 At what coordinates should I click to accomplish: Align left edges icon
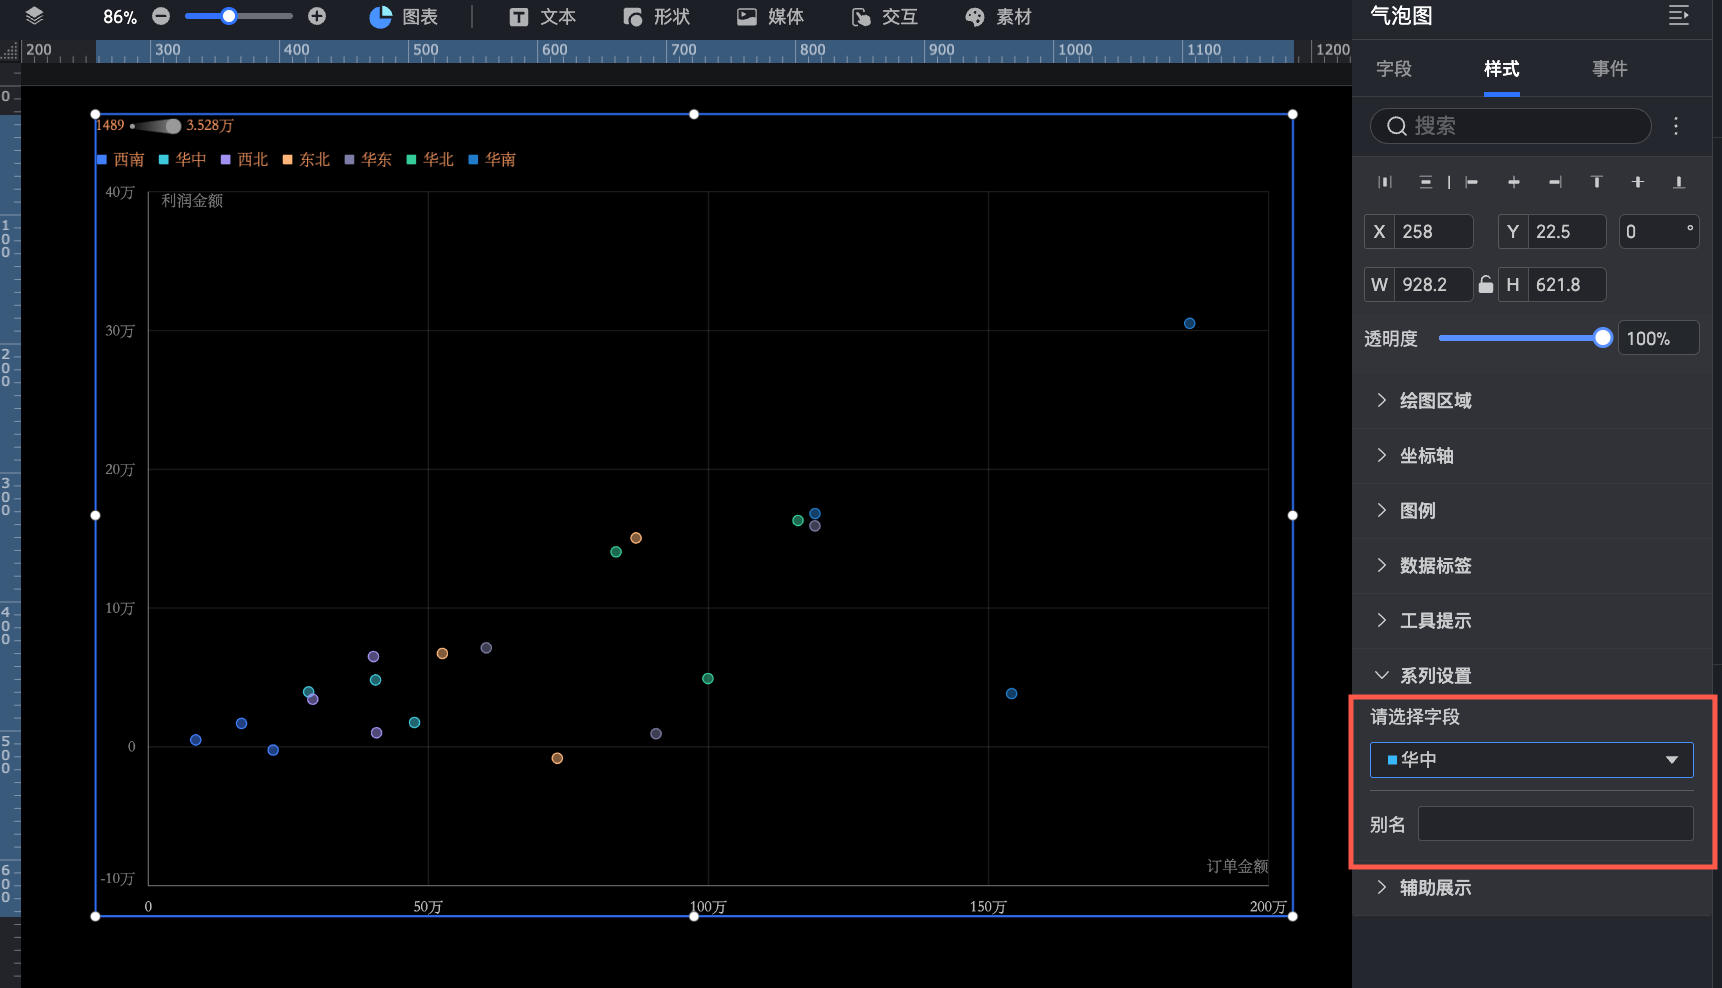[1471, 182]
